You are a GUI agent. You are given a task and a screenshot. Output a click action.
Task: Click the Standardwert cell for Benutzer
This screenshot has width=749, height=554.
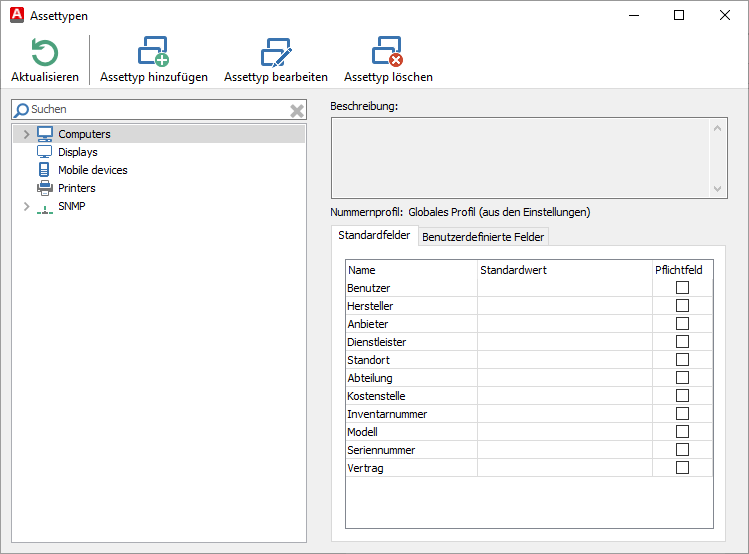565,288
